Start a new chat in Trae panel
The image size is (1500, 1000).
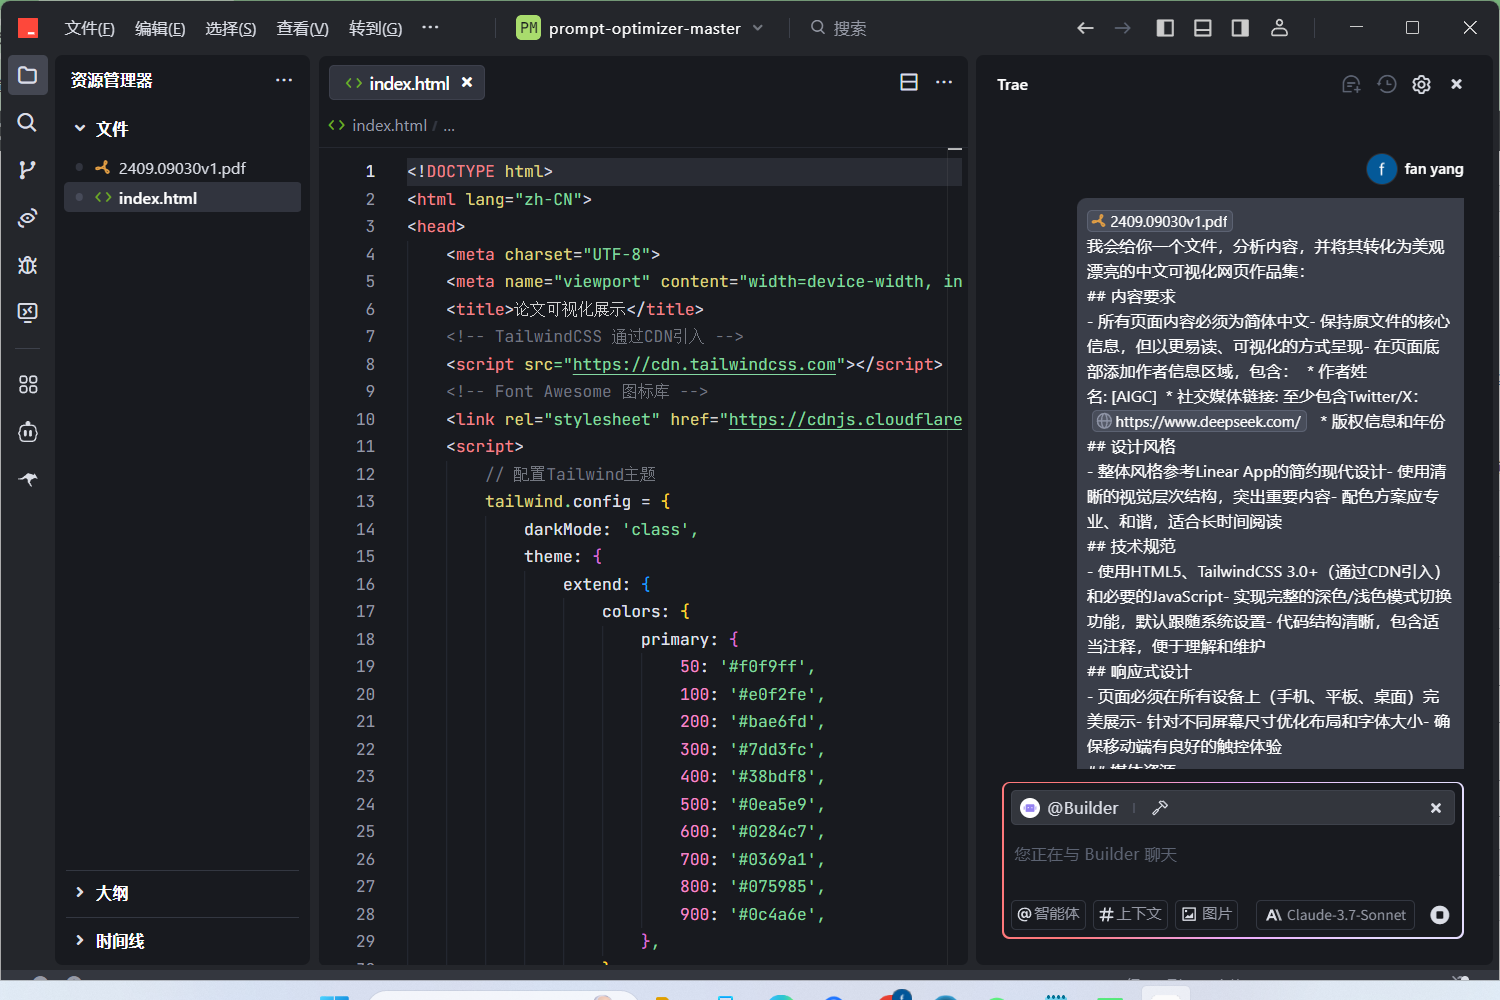[x=1351, y=85]
